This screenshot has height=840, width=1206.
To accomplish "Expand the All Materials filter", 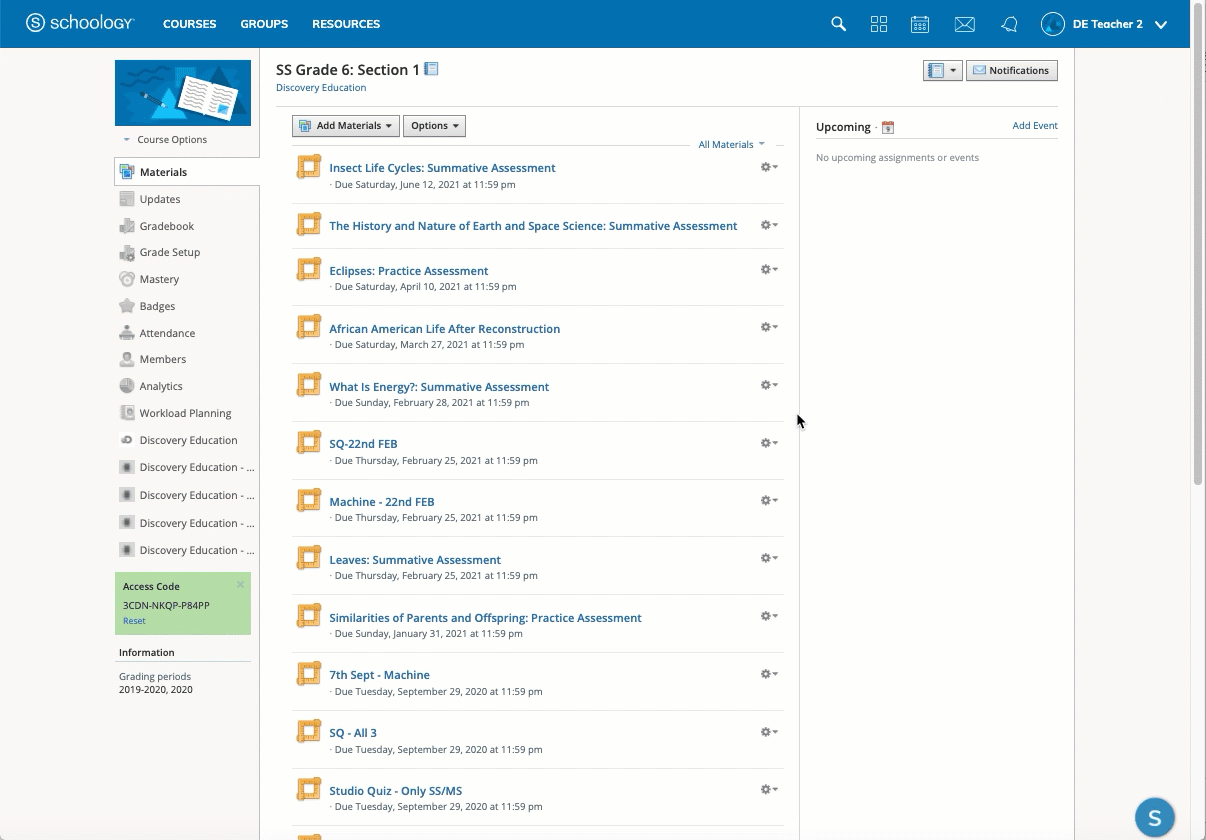I will pos(731,145).
